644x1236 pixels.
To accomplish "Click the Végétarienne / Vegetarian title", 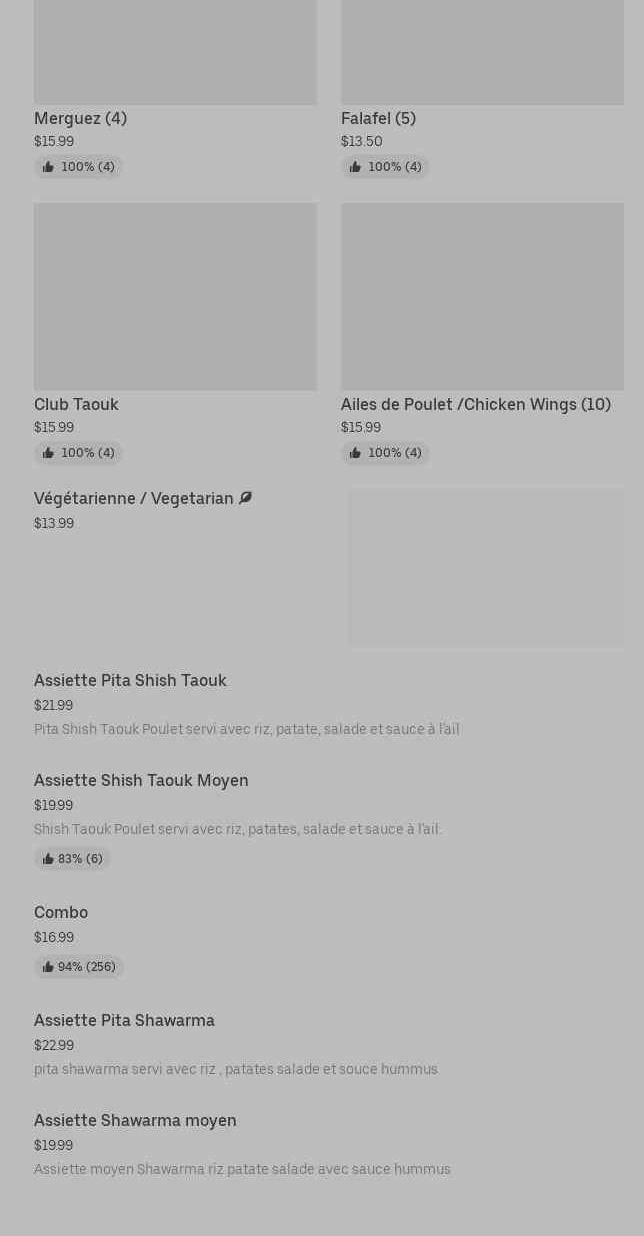I will [x=134, y=499].
